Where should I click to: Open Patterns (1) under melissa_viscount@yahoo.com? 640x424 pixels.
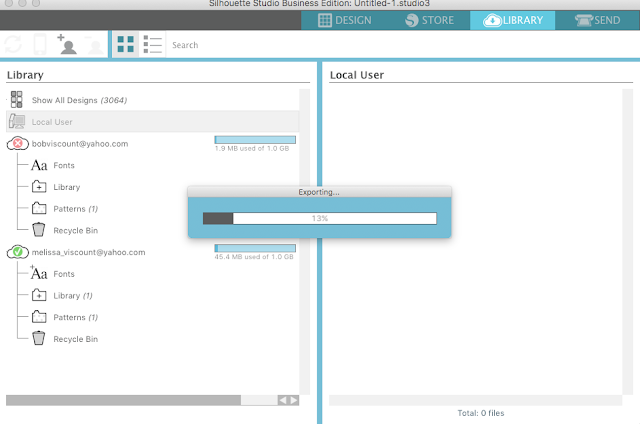pyautogui.click(x=76, y=317)
